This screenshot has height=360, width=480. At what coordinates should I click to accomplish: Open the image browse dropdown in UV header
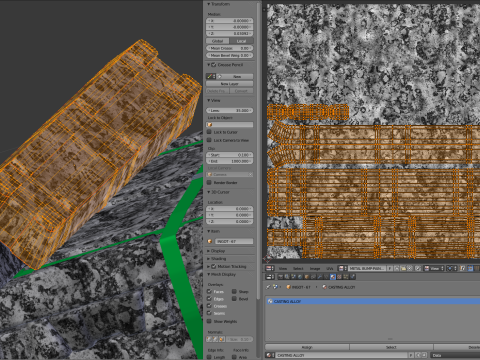pyautogui.click(x=343, y=269)
